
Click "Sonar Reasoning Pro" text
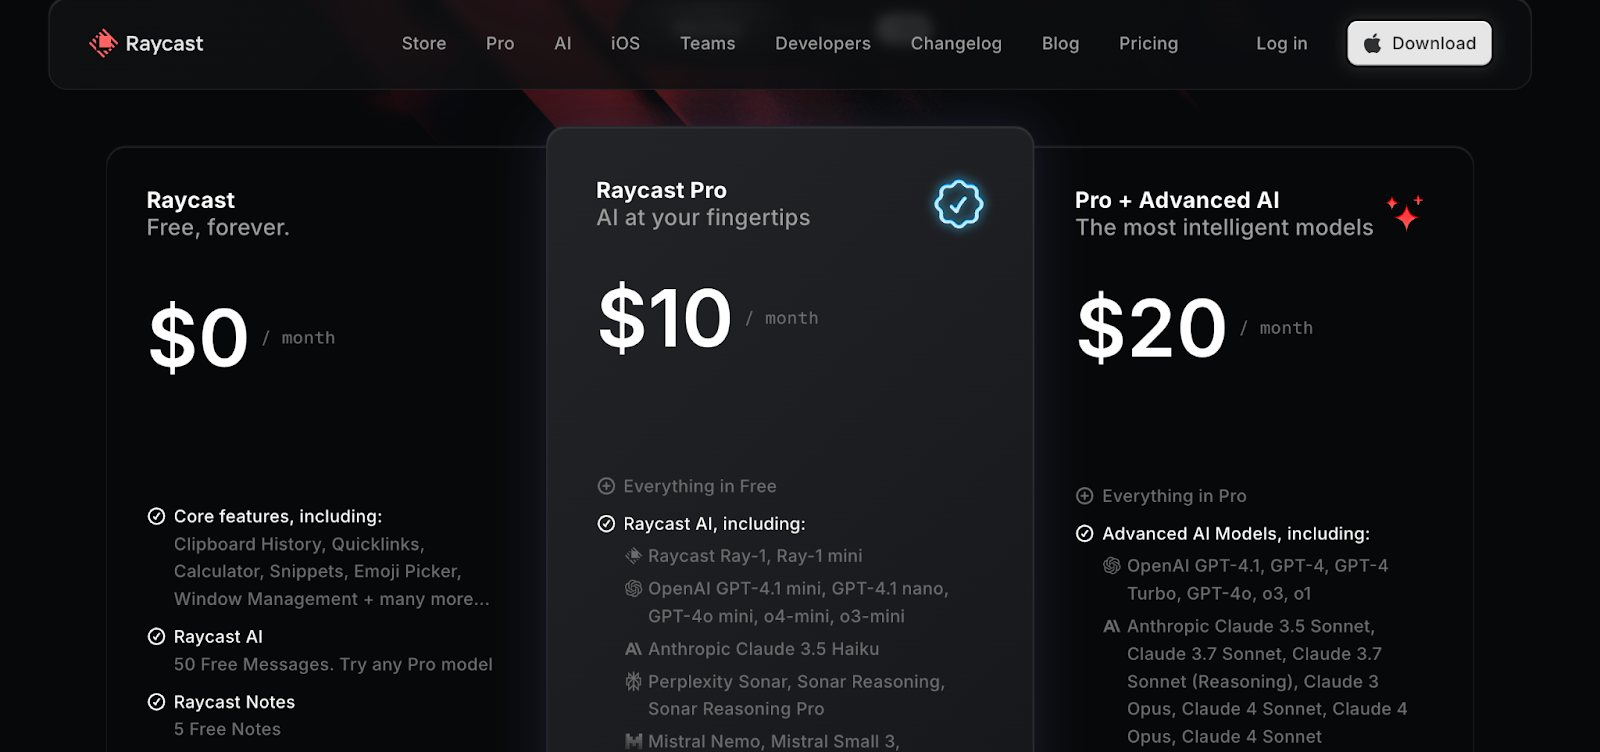(x=736, y=709)
